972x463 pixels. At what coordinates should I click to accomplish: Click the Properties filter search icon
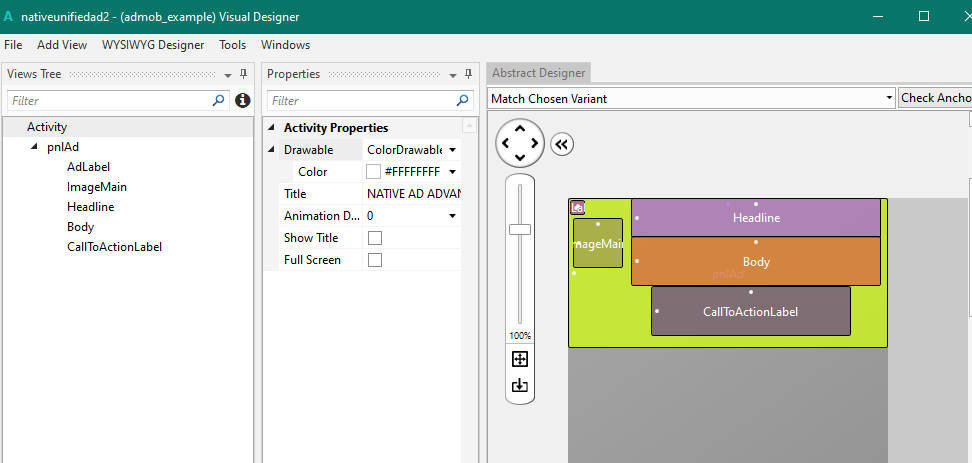462,100
